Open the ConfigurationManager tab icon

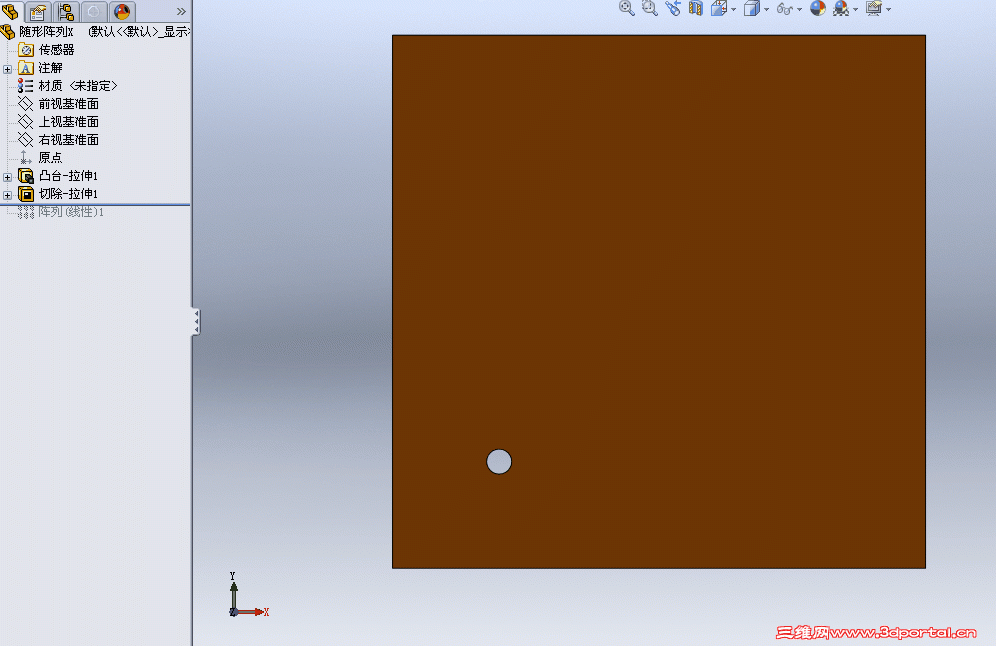pos(65,11)
